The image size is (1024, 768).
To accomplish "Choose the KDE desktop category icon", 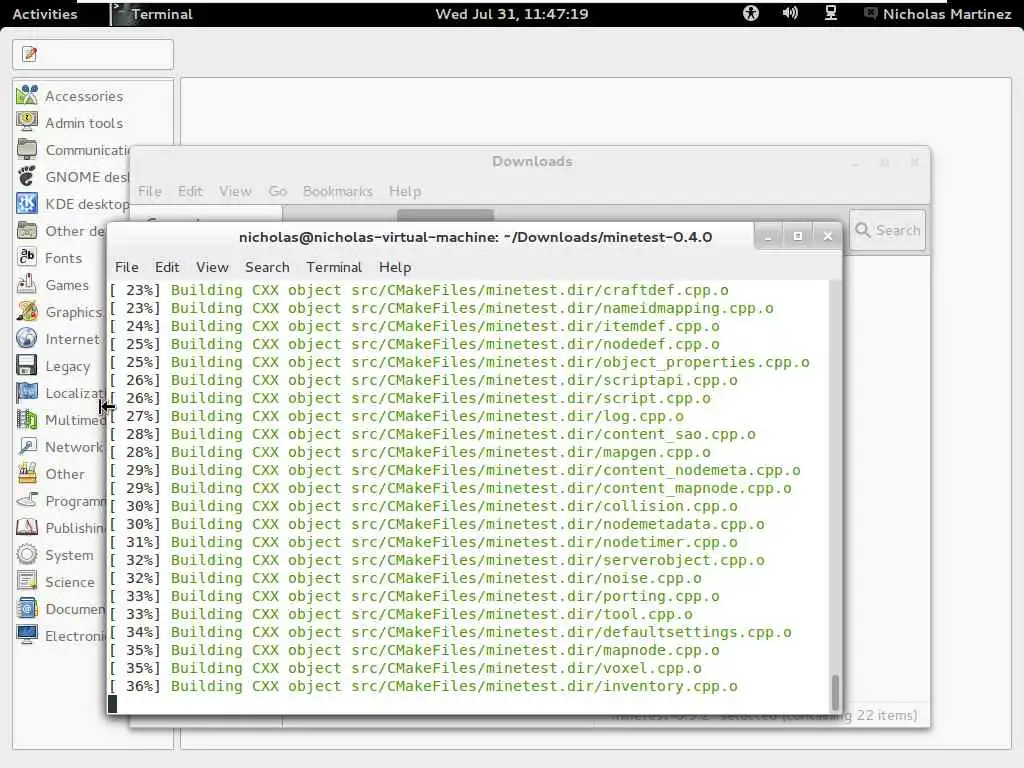I will pos(27,204).
